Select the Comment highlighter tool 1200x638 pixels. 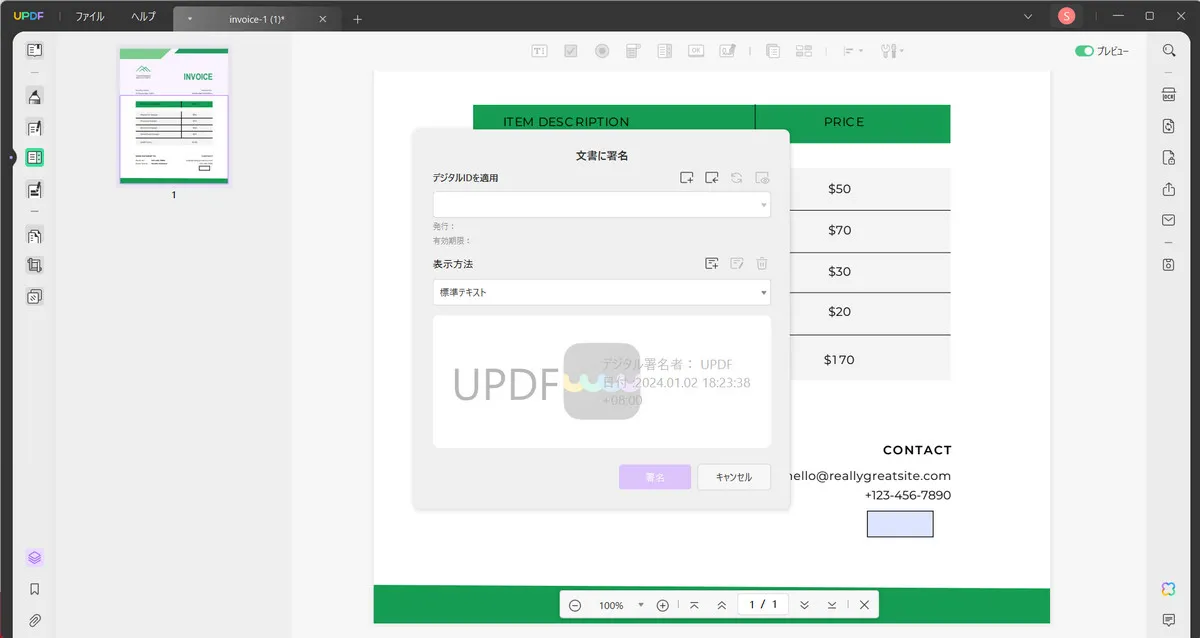pos(35,97)
